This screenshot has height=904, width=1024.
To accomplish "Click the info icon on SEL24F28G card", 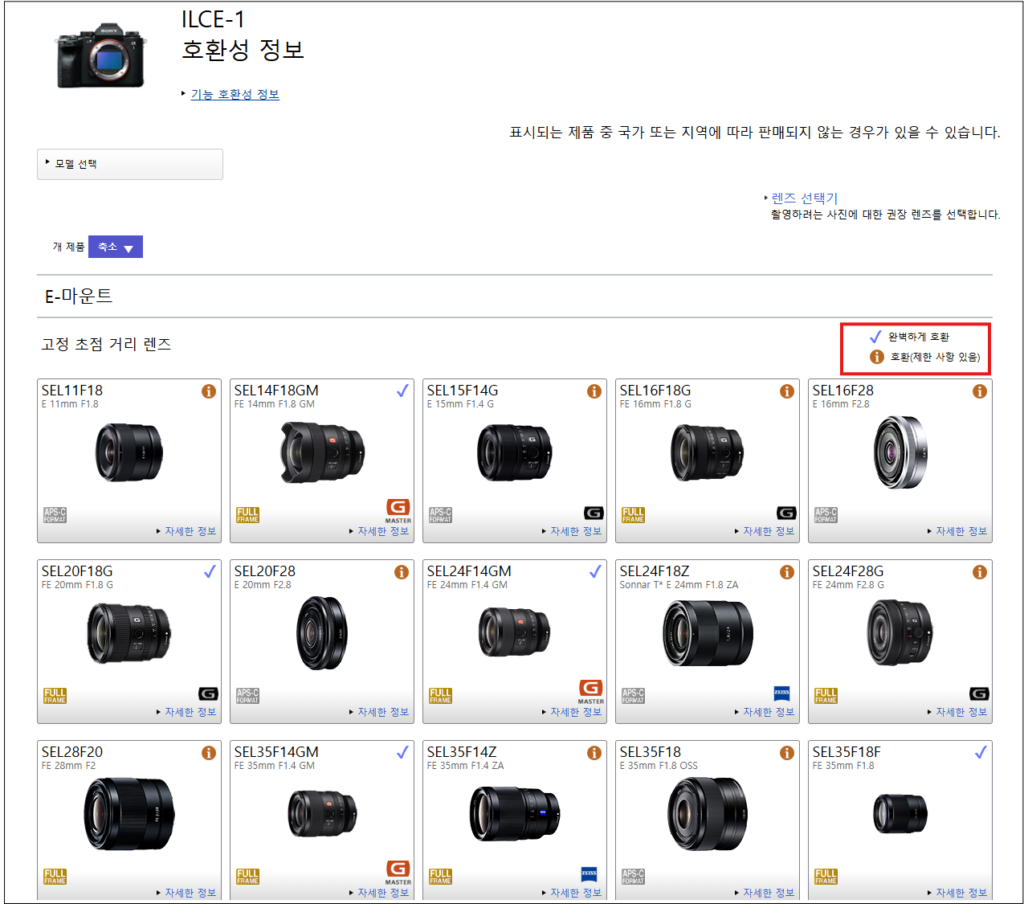I will click(x=980, y=572).
